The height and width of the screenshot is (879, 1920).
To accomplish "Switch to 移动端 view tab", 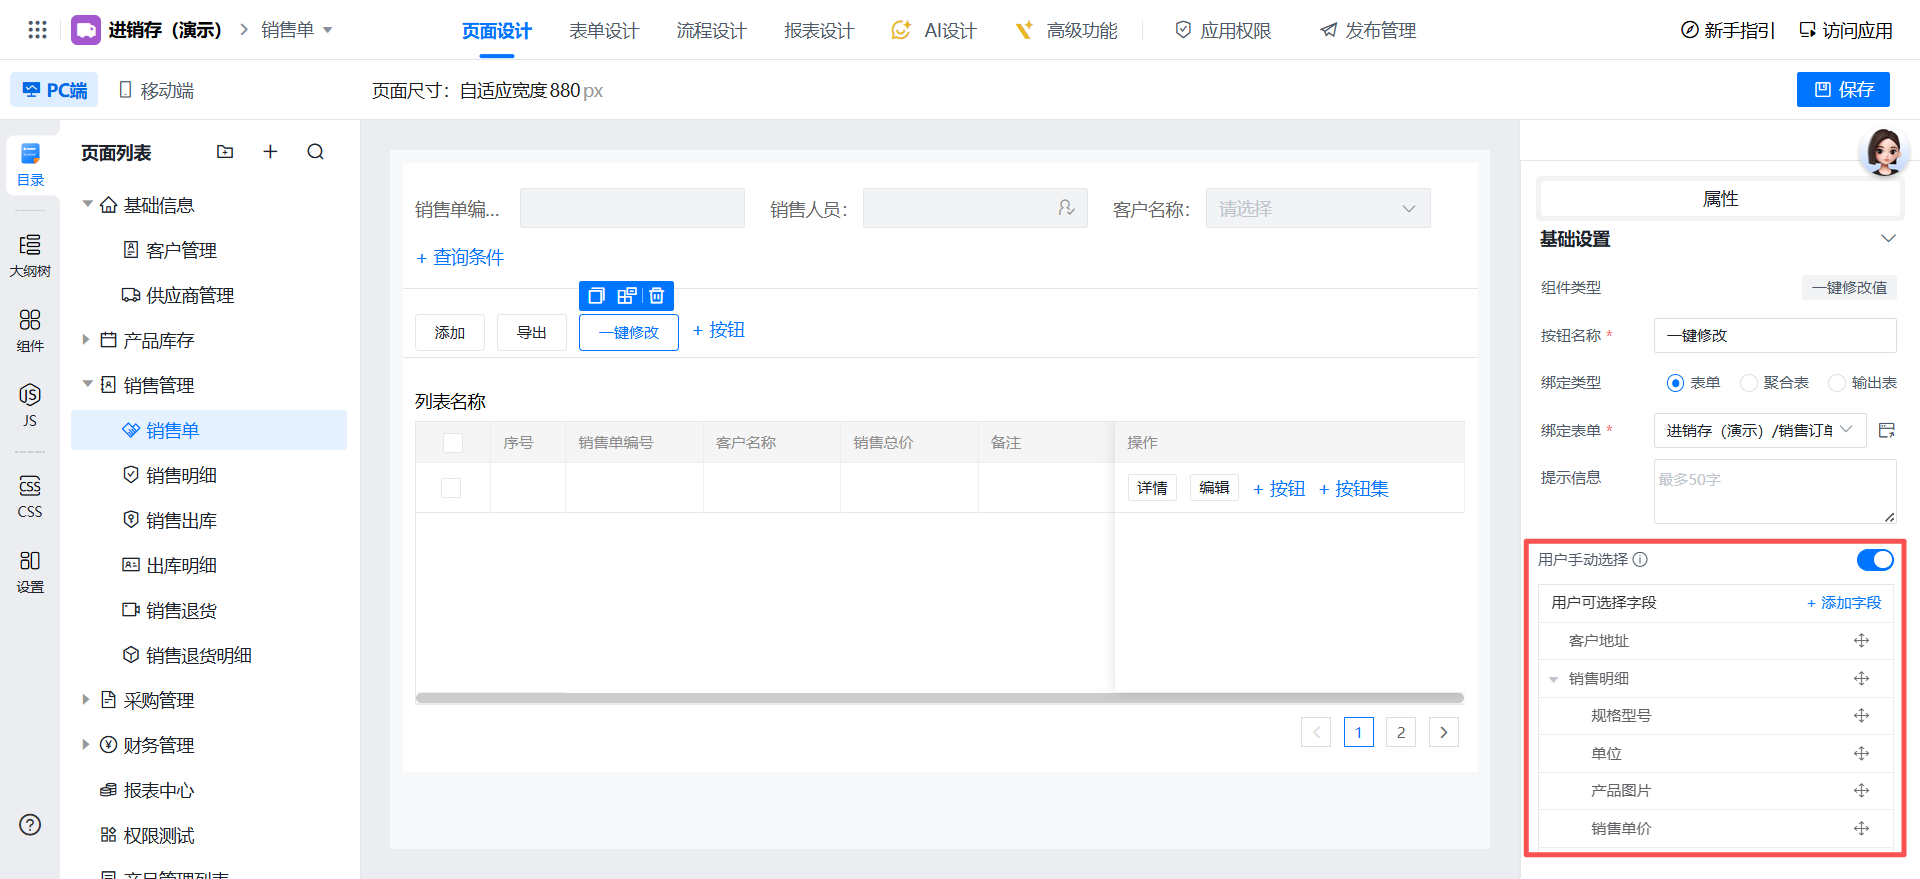I will 156,90.
